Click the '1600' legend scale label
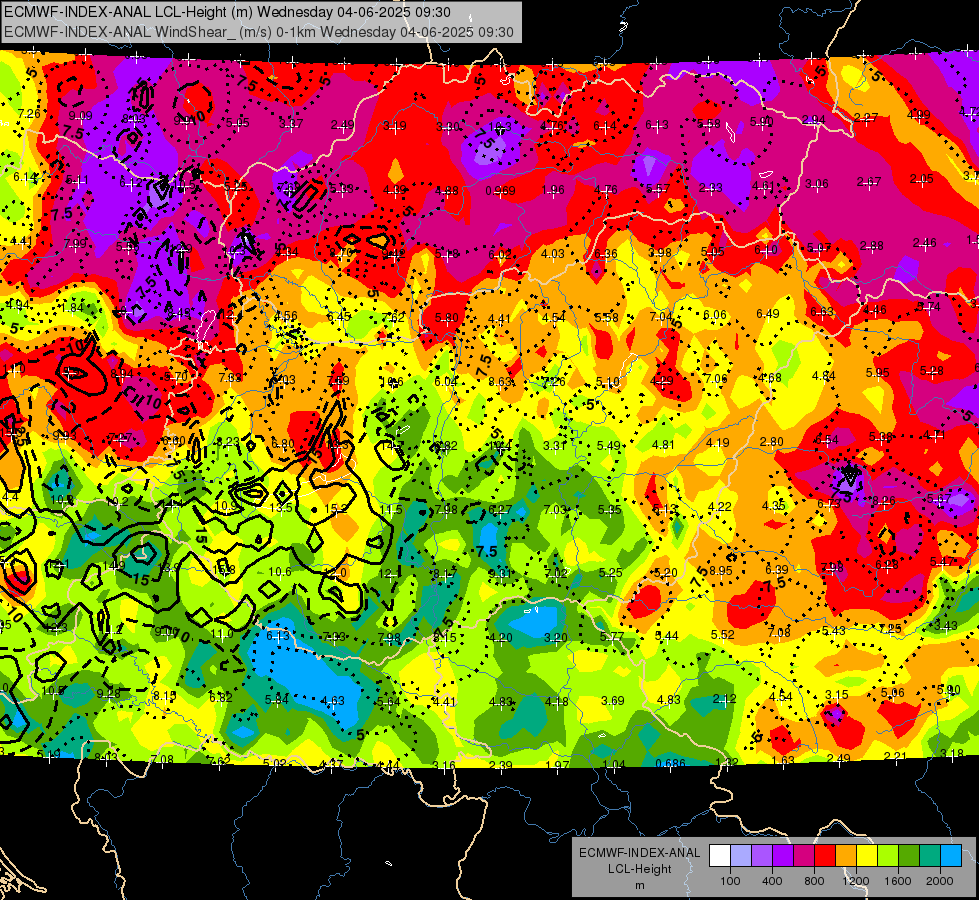979x900 pixels. click(x=898, y=881)
